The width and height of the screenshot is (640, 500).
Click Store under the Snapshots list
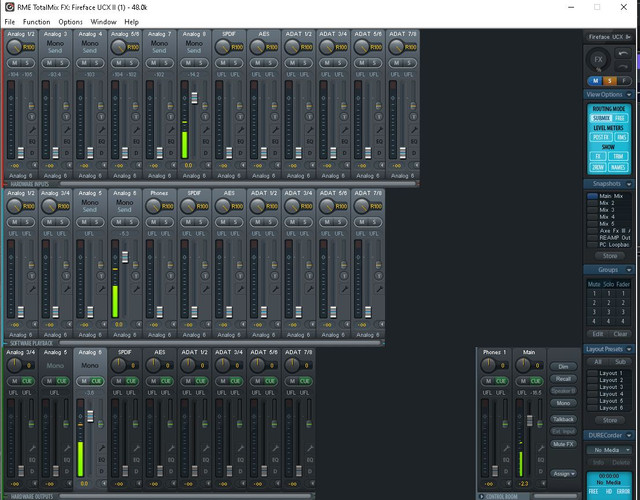[610, 256]
